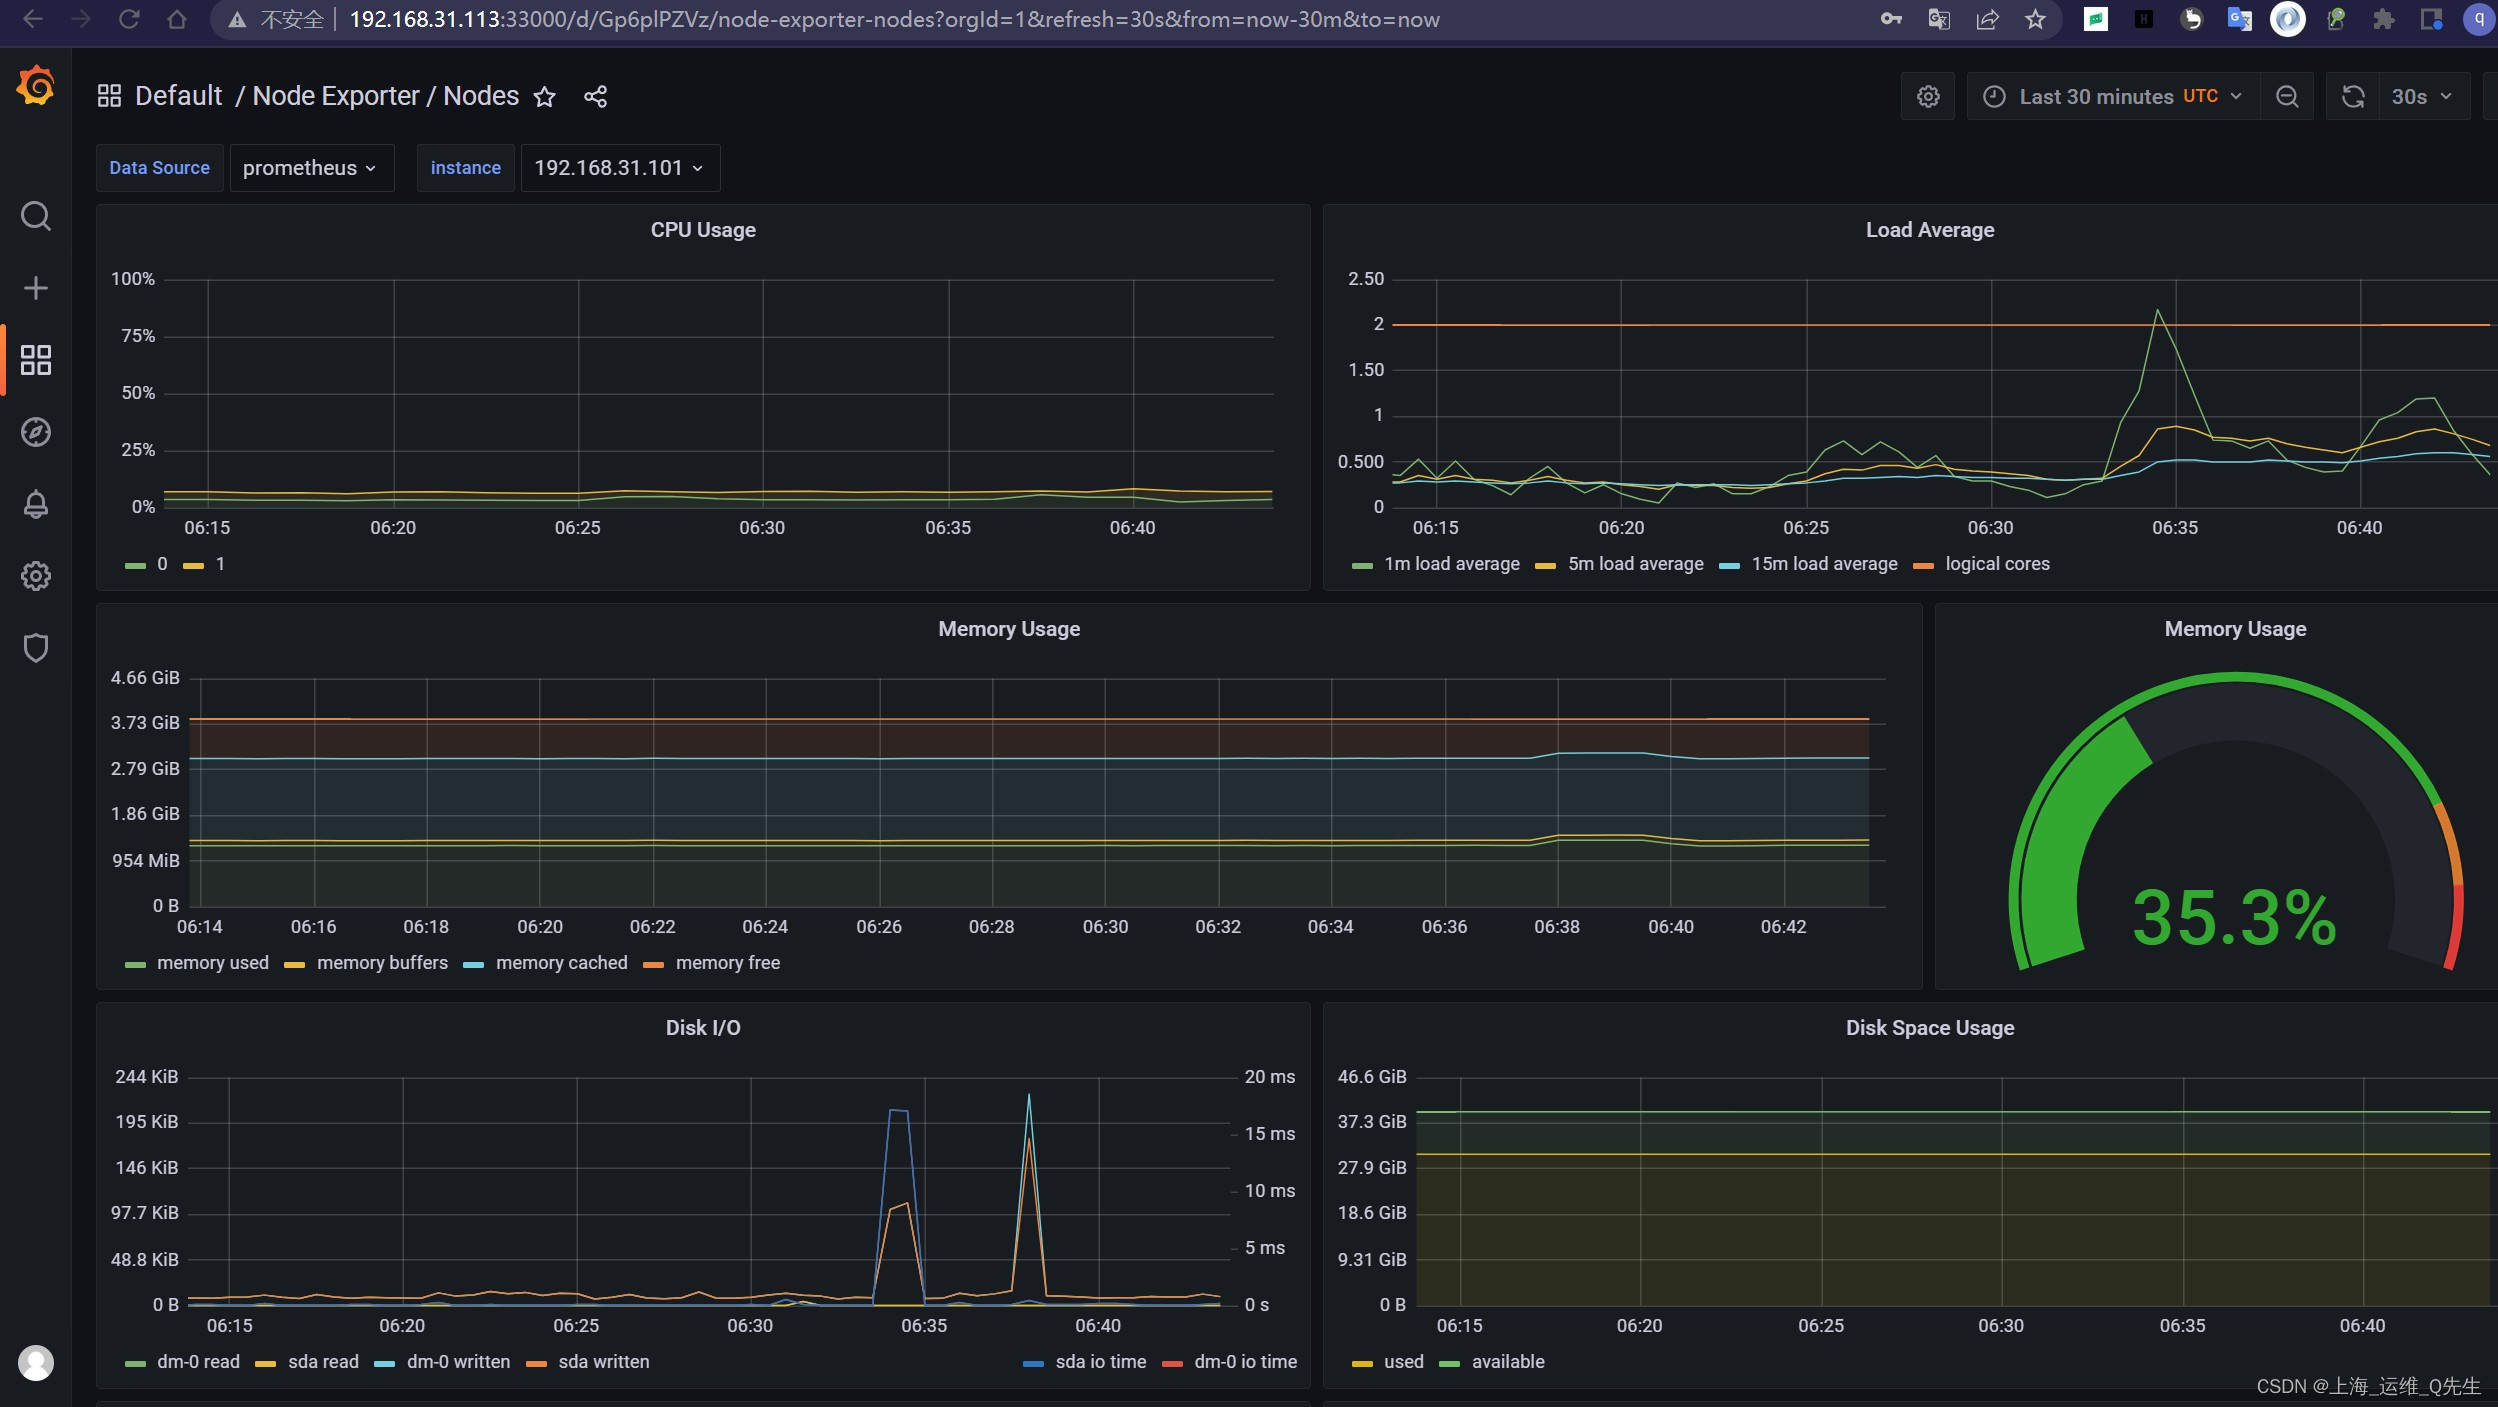Zoom out the time range
This screenshot has width=2498, height=1407.
pyautogui.click(x=2287, y=97)
